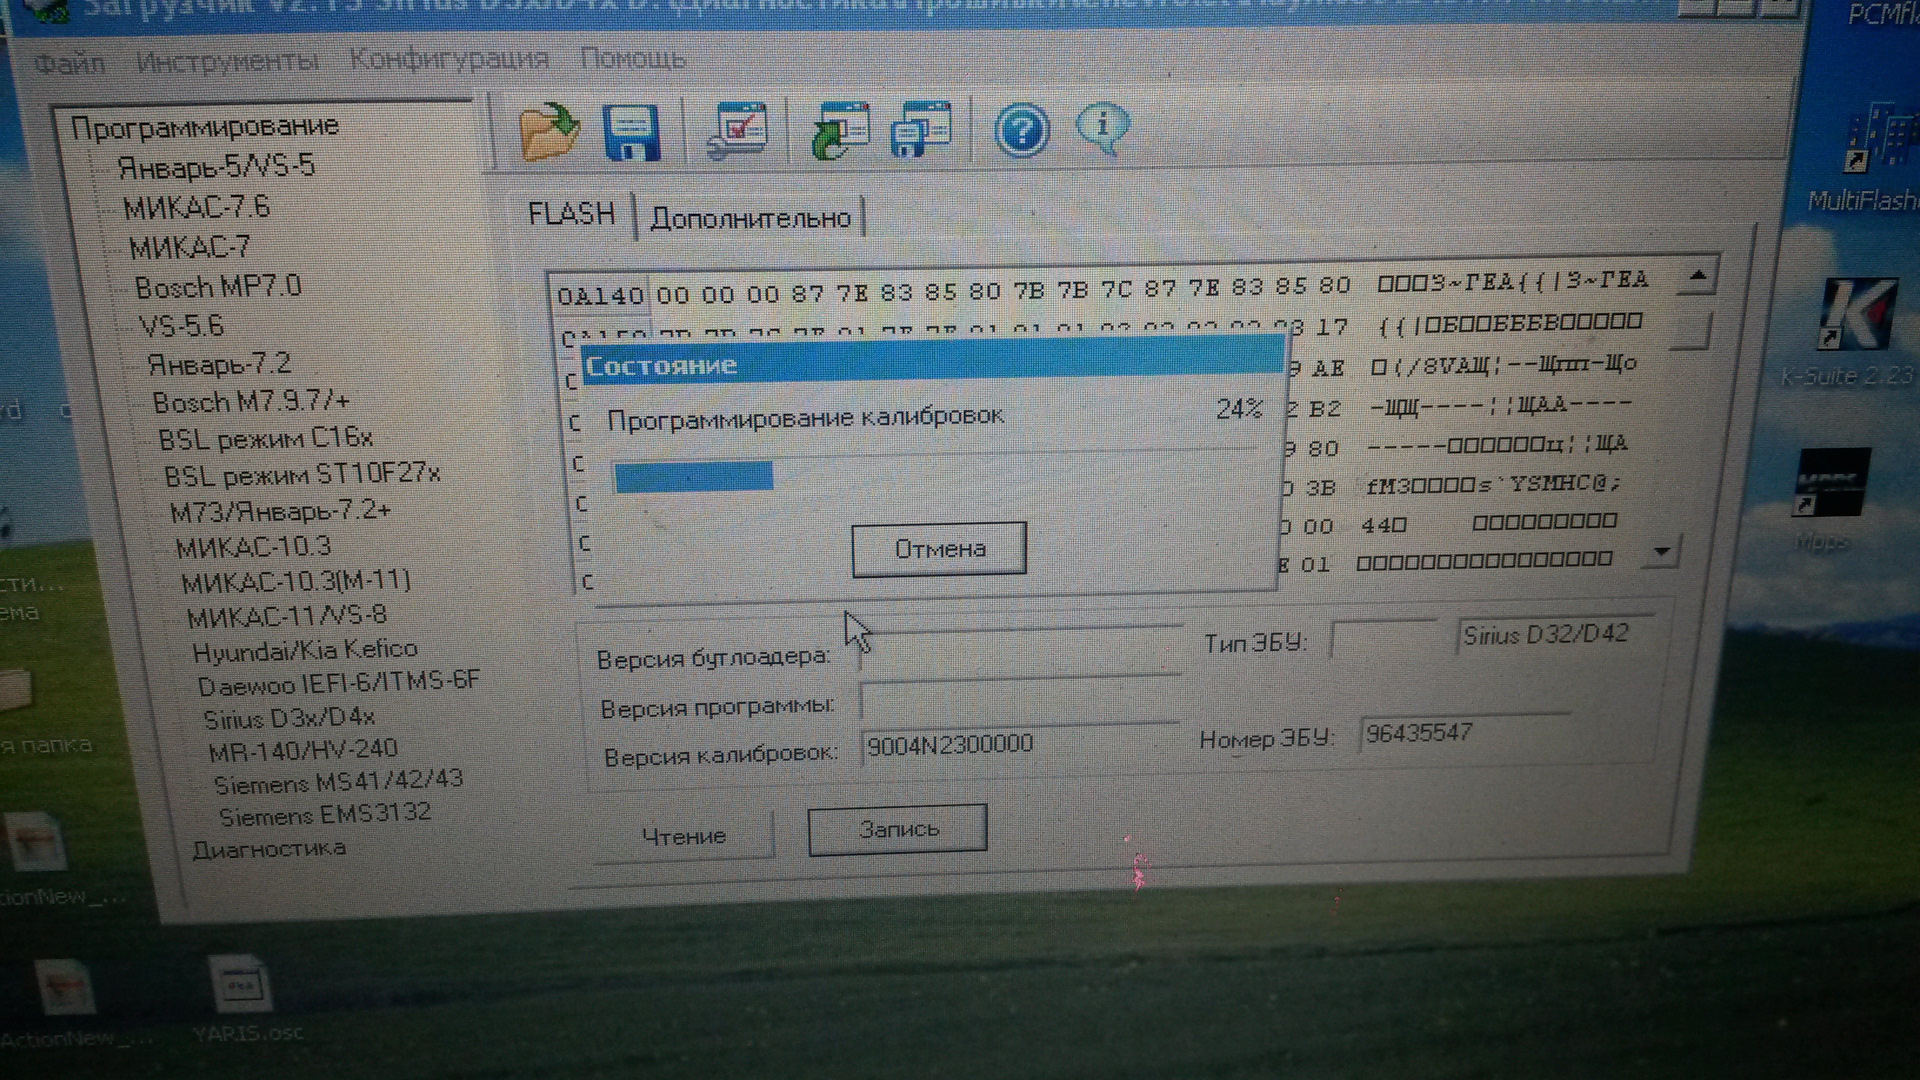Select VS-5.6 in tree
The width and height of the screenshot is (1920, 1080).
pyautogui.click(x=181, y=326)
